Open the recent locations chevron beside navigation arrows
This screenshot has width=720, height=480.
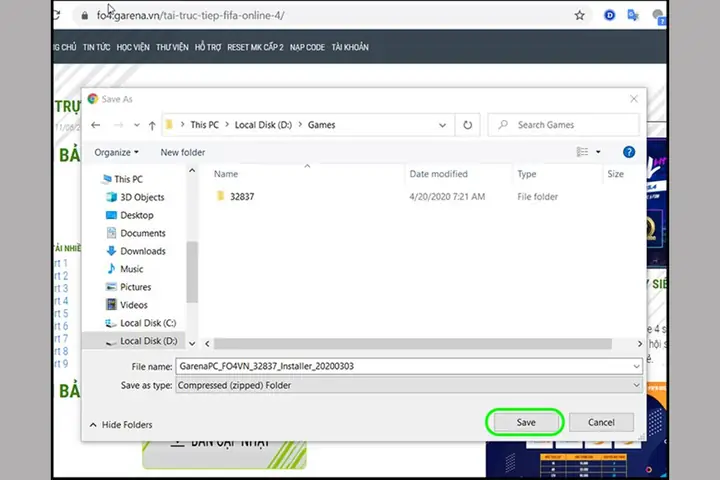(x=137, y=125)
